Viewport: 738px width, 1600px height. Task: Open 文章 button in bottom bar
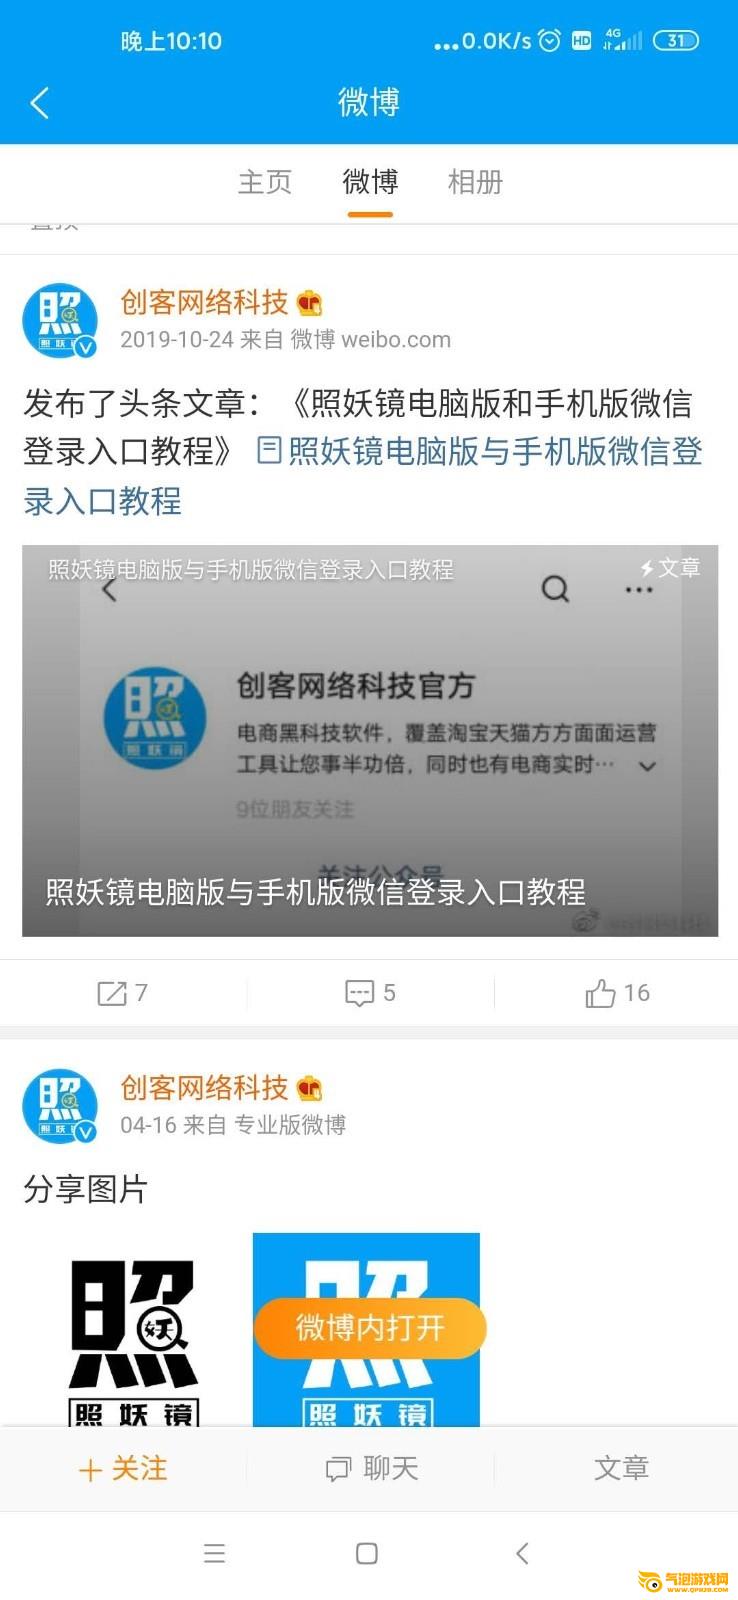click(621, 1468)
